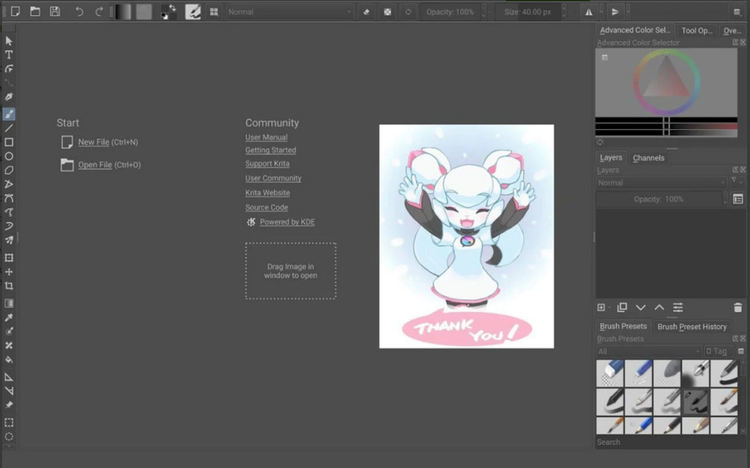Reload the original brush preset
The image size is (750, 468).
pos(408,12)
